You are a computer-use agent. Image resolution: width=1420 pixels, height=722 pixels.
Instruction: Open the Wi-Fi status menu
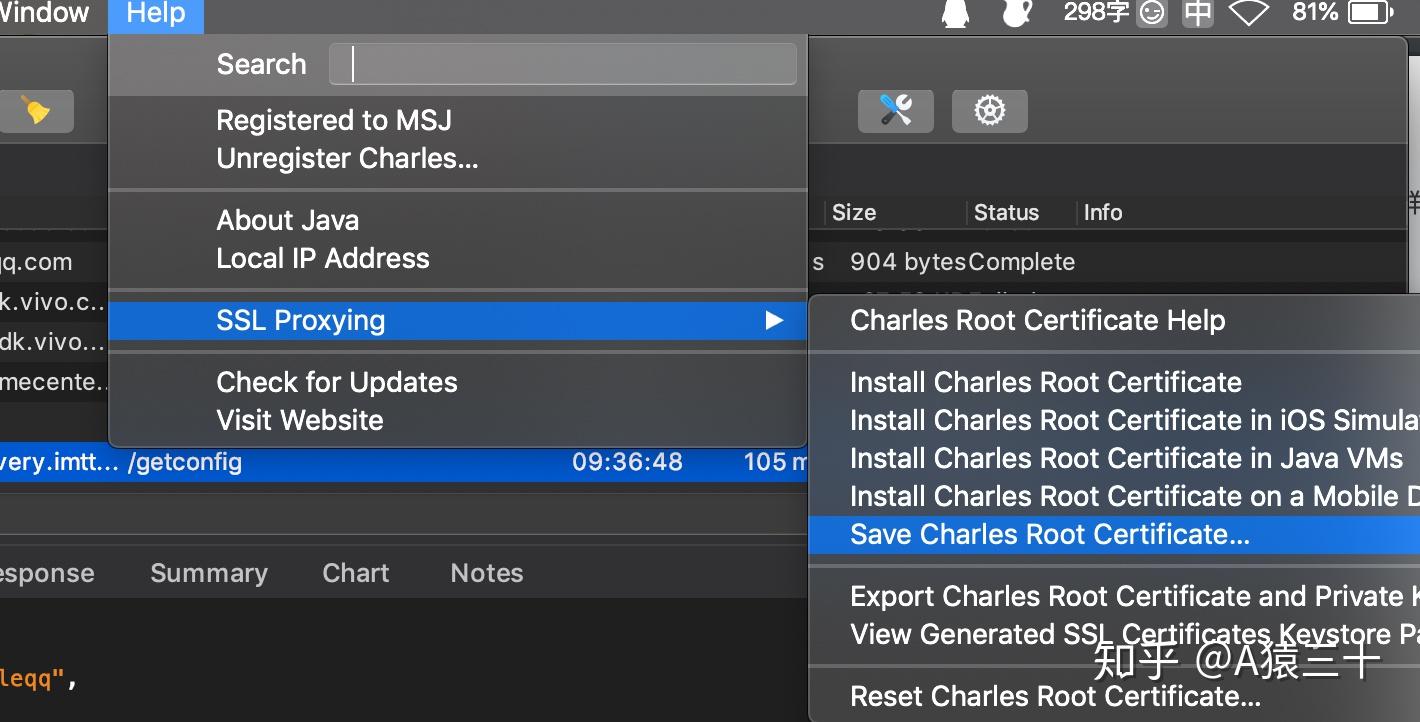pyautogui.click(x=1249, y=13)
